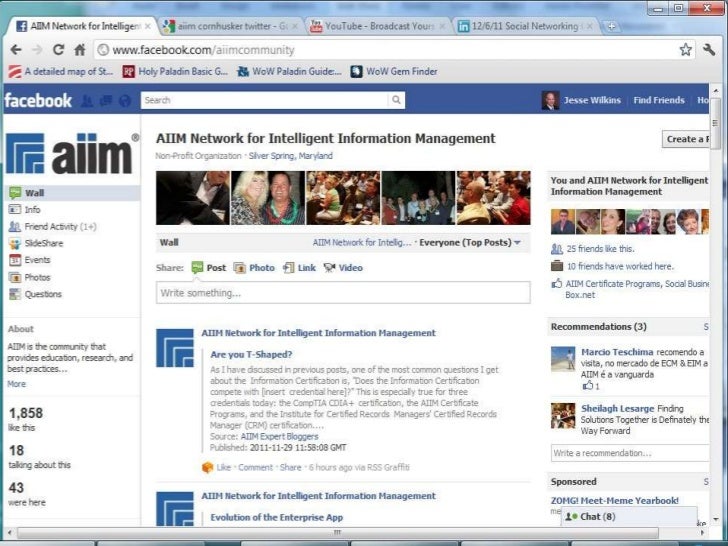728x546 pixels.
Task: Open the Facebook friend requests icon
Action: [x=87, y=101]
